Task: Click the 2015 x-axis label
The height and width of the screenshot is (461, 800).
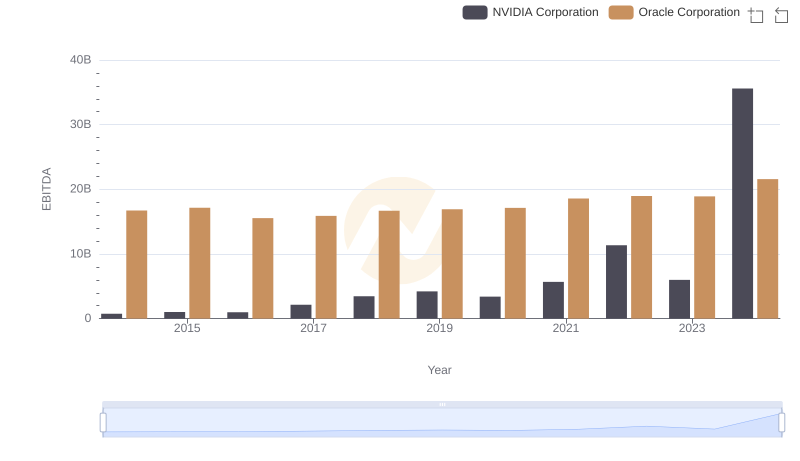Action: [x=187, y=328]
